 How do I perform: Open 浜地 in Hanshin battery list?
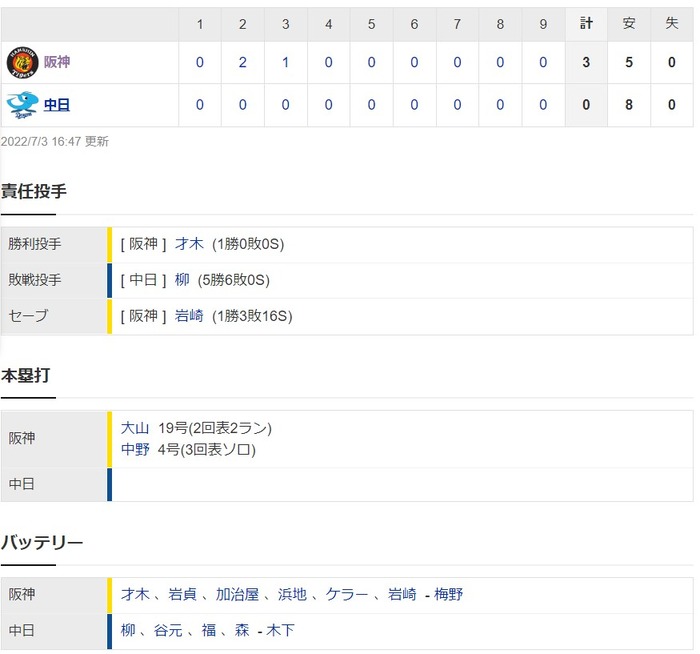point(292,594)
